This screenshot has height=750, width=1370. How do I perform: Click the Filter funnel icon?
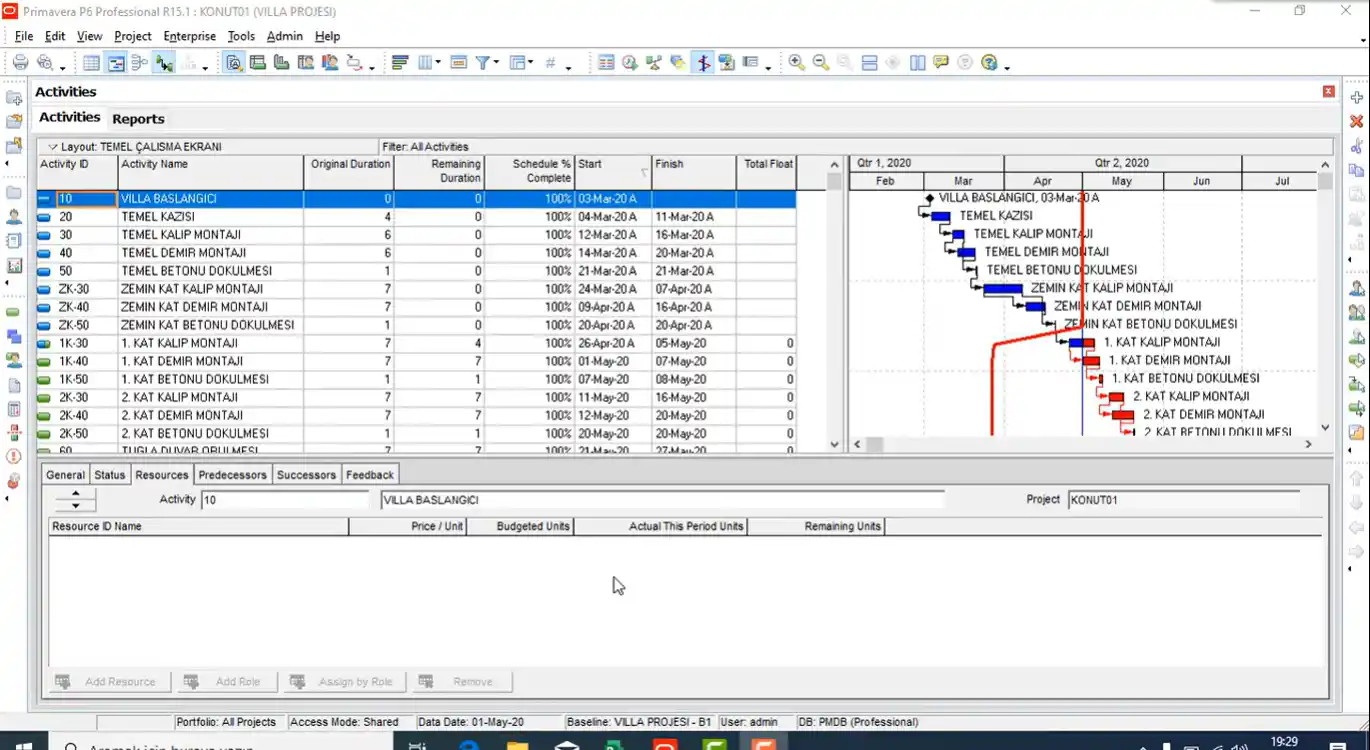(x=483, y=63)
